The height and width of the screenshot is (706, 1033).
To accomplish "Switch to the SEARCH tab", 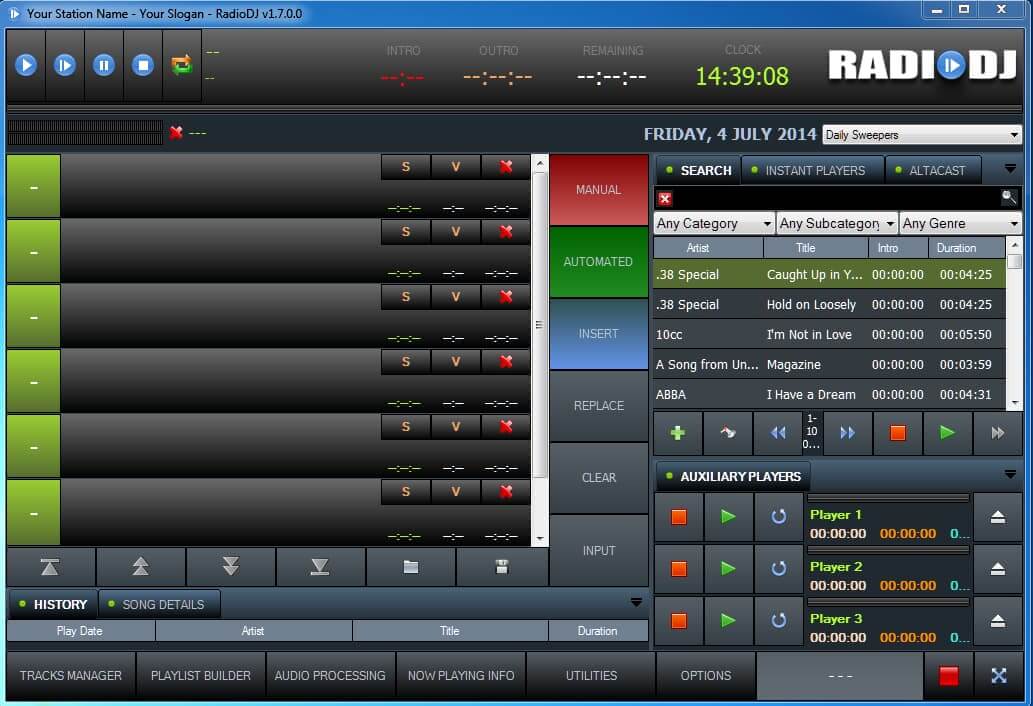I will (698, 171).
